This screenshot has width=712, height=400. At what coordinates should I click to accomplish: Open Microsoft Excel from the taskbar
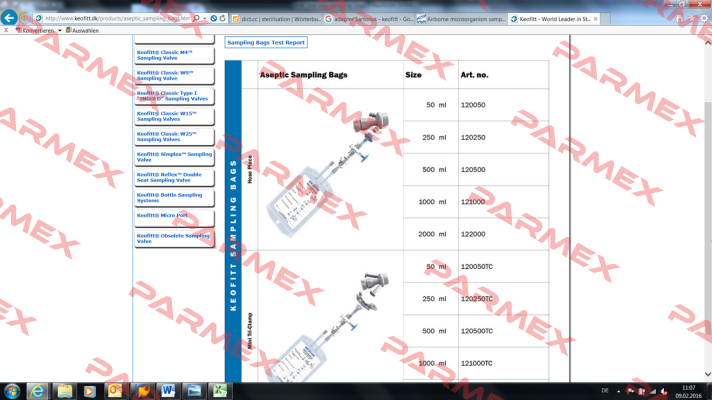point(220,391)
